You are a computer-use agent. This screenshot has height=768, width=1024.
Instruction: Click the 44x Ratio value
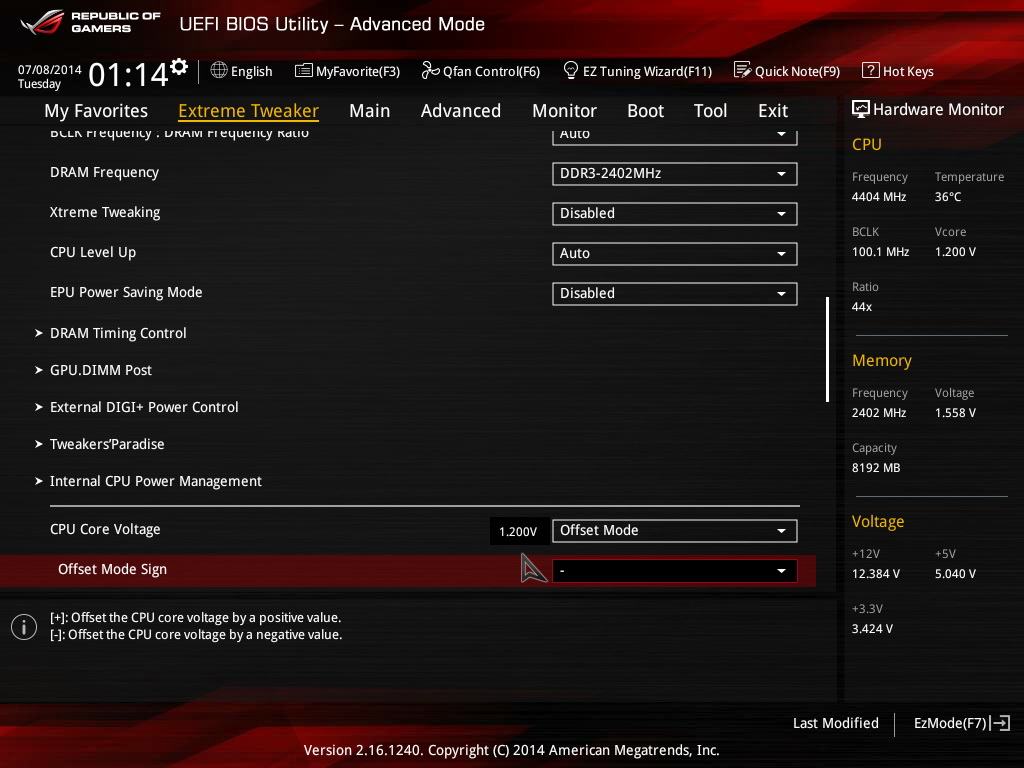[862, 307]
